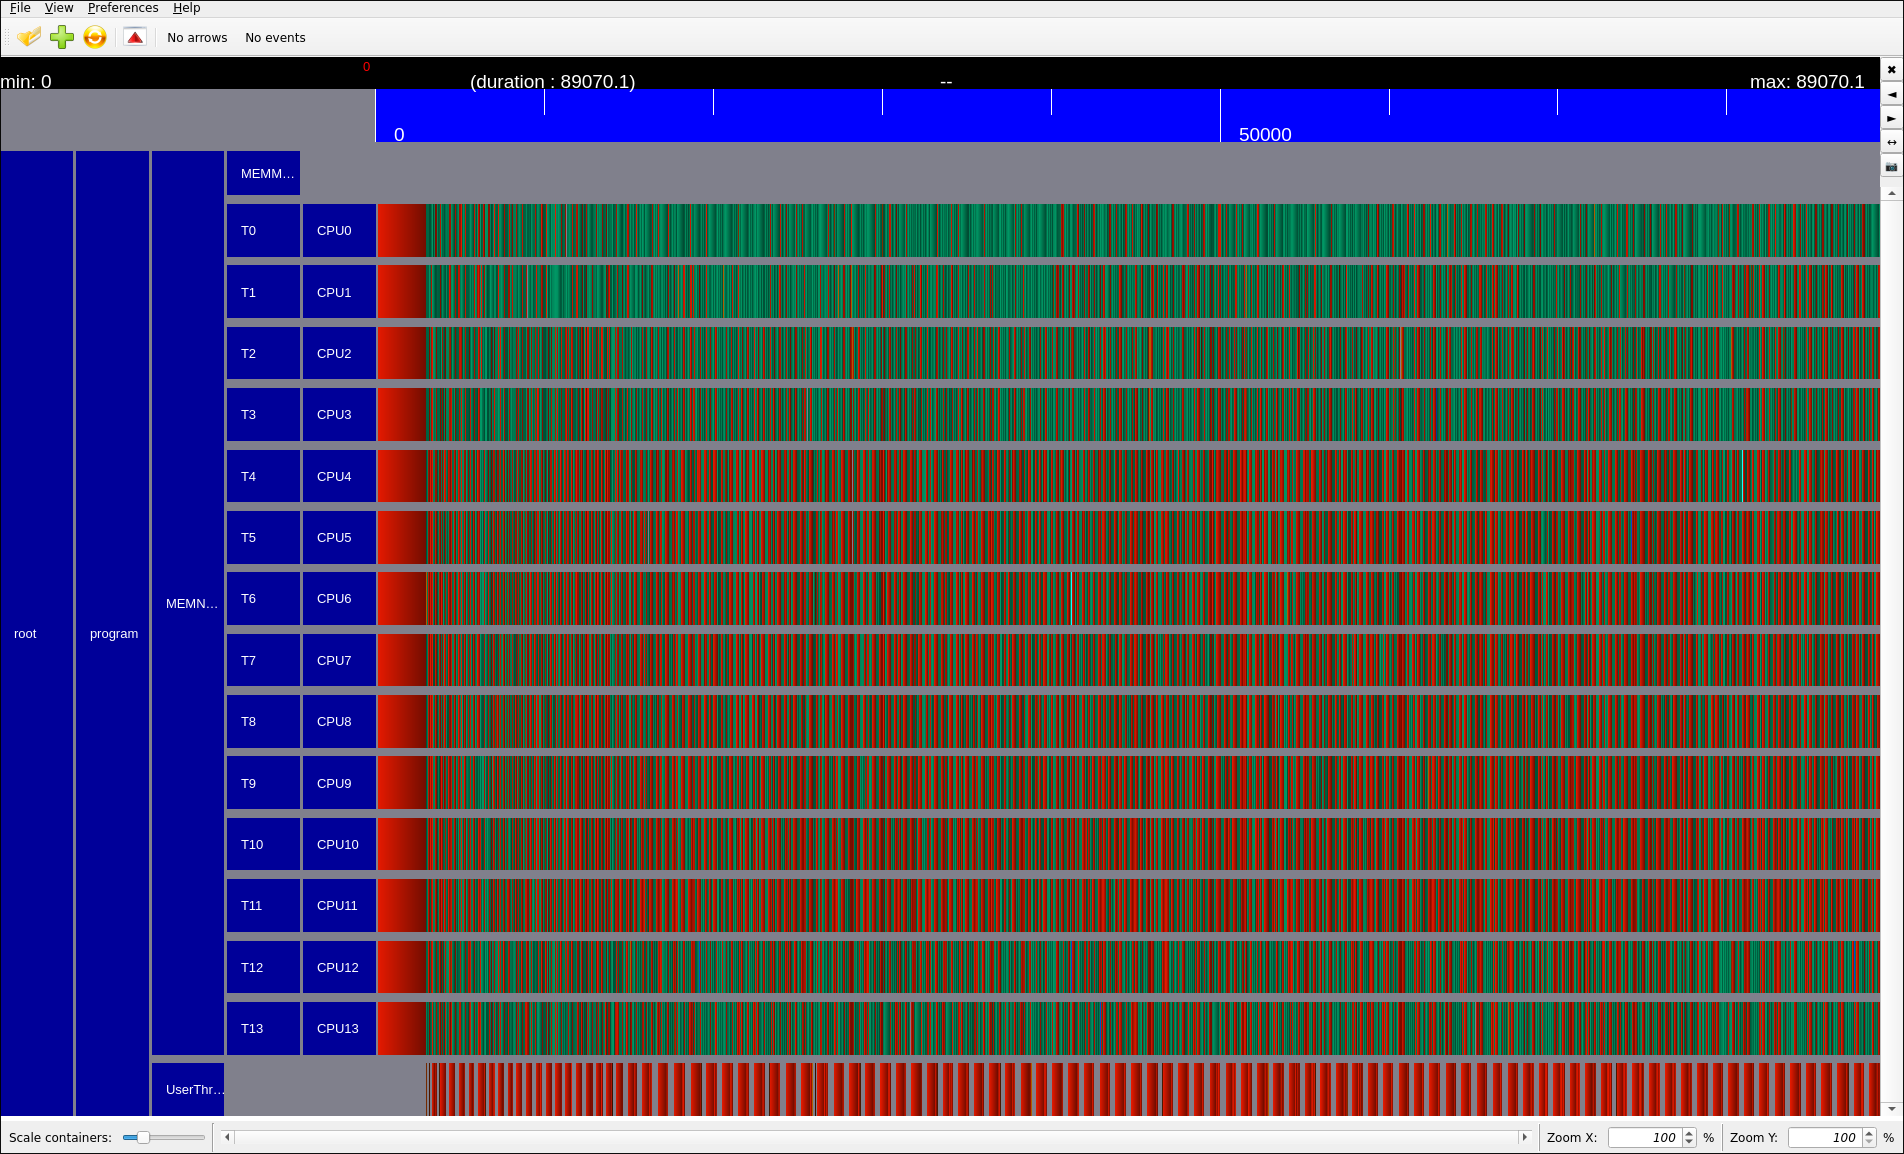Select the T0 thread container
The width and height of the screenshot is (1904, 1154).
tap(263, 230)
